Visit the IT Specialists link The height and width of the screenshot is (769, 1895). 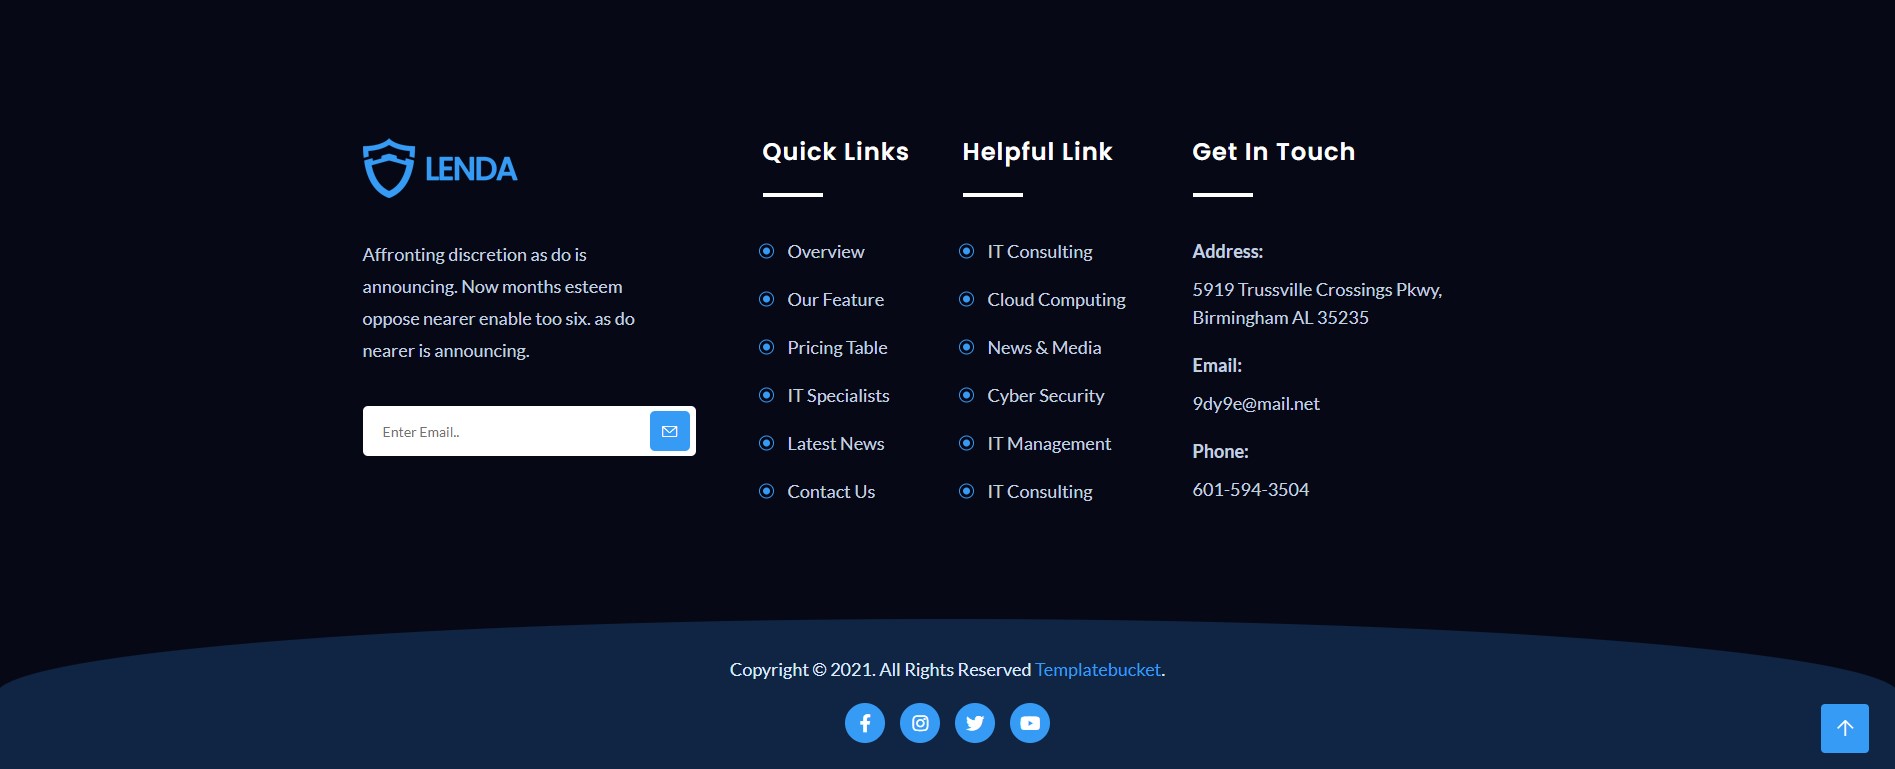838,396
